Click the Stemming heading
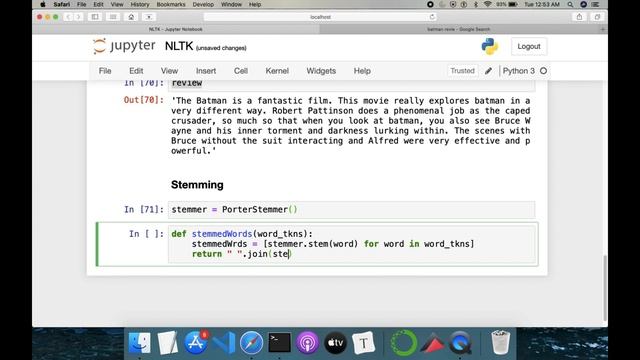 coord(197,185)
